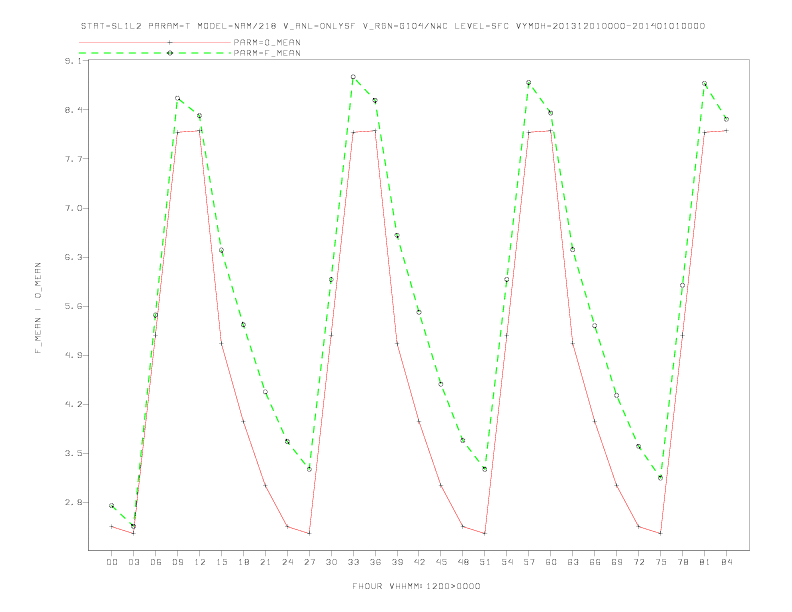Click the x-axis title FHOUR VHHMM:1200>0000
The image size is (792, 612).
[416, 586]
